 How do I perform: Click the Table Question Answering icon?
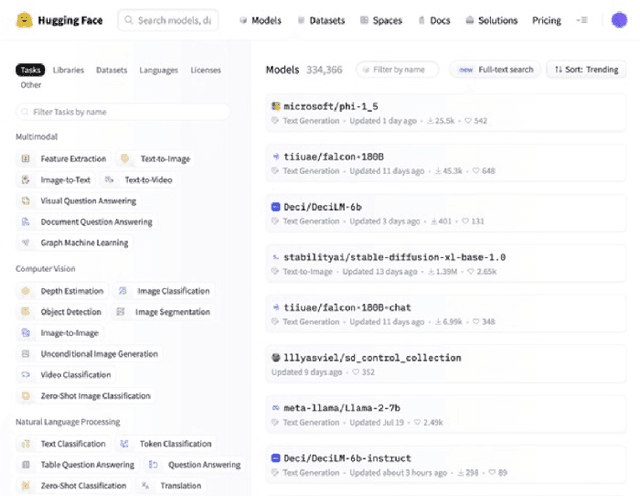[x=26, y=465]
